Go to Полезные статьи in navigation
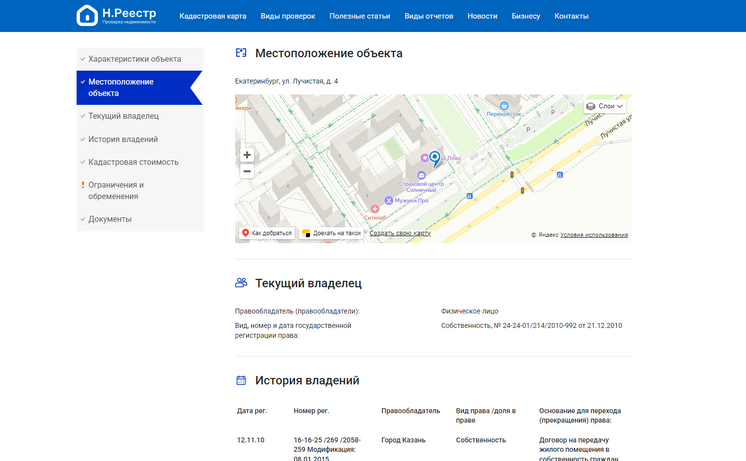 359,16
